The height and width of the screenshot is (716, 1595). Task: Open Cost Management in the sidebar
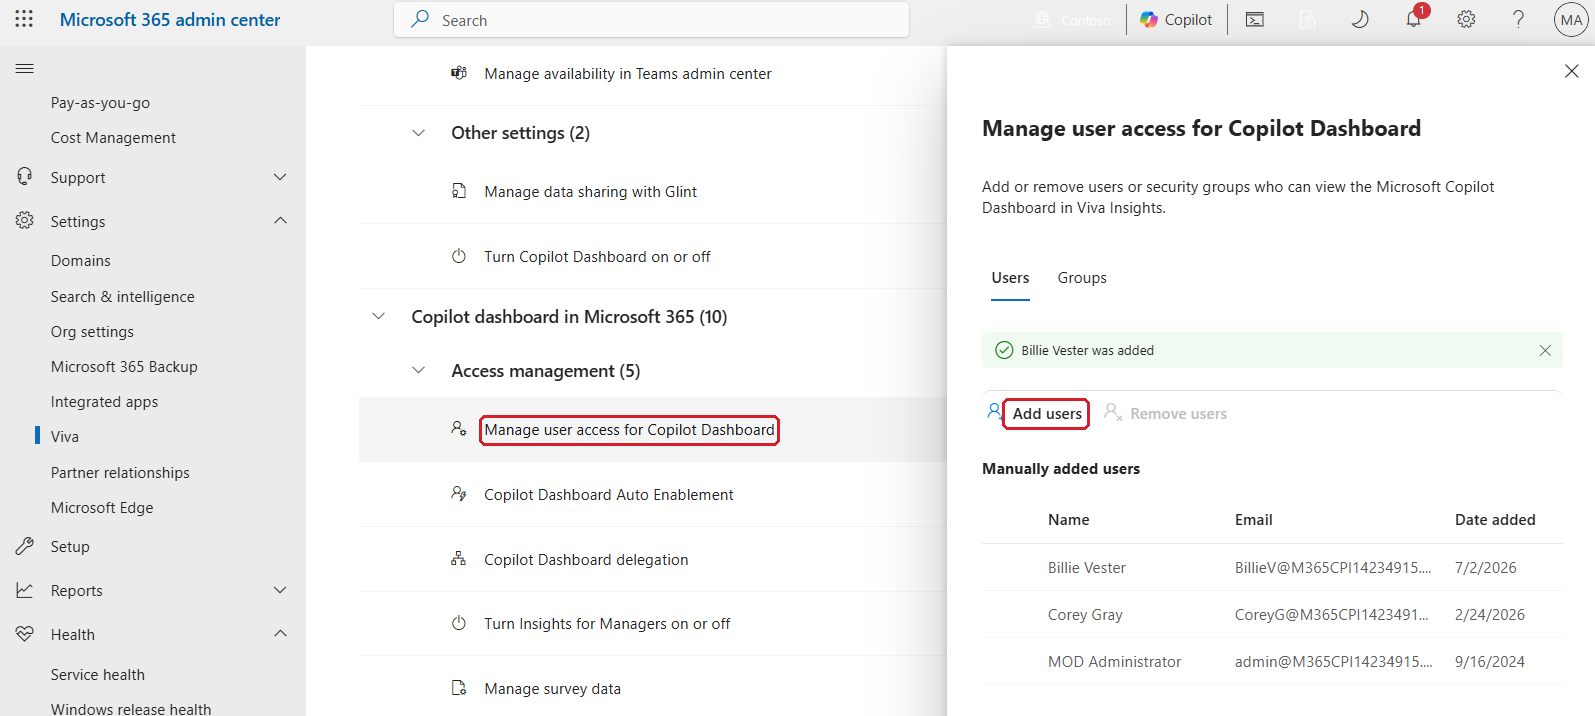pos(113,138)
